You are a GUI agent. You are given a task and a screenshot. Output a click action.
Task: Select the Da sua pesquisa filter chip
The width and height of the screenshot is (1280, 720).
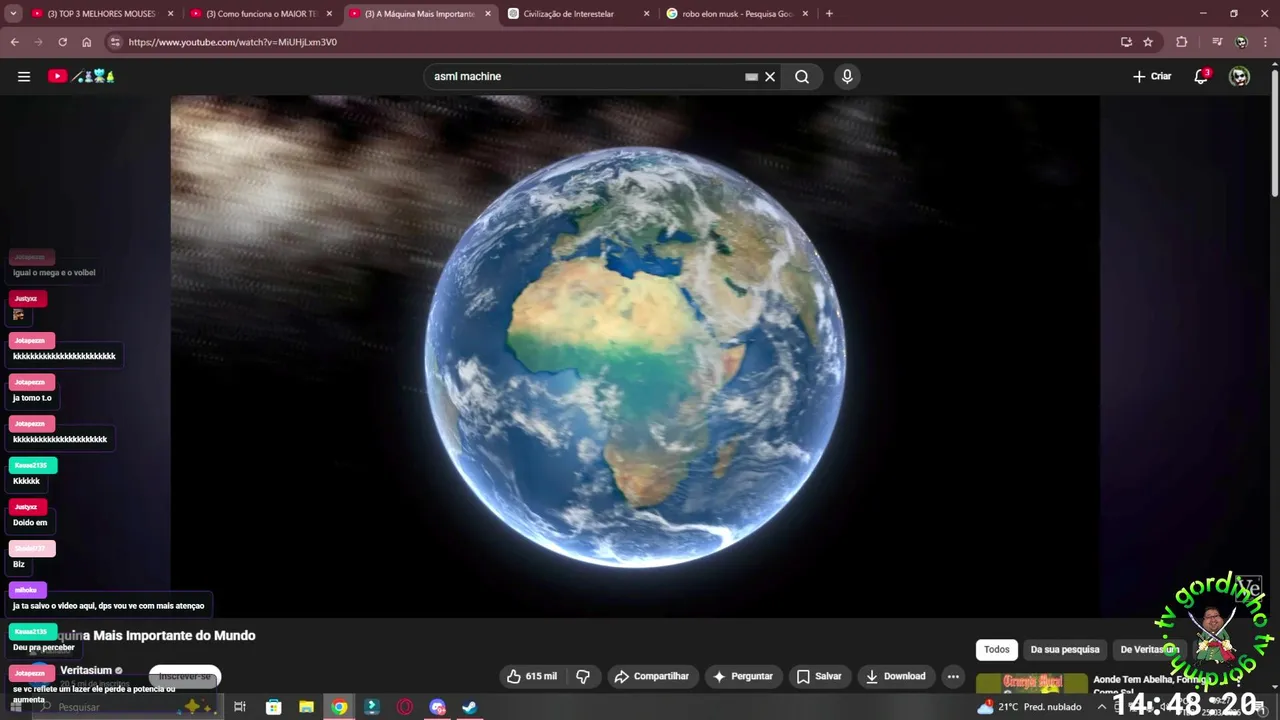[x=1065, y=649]
